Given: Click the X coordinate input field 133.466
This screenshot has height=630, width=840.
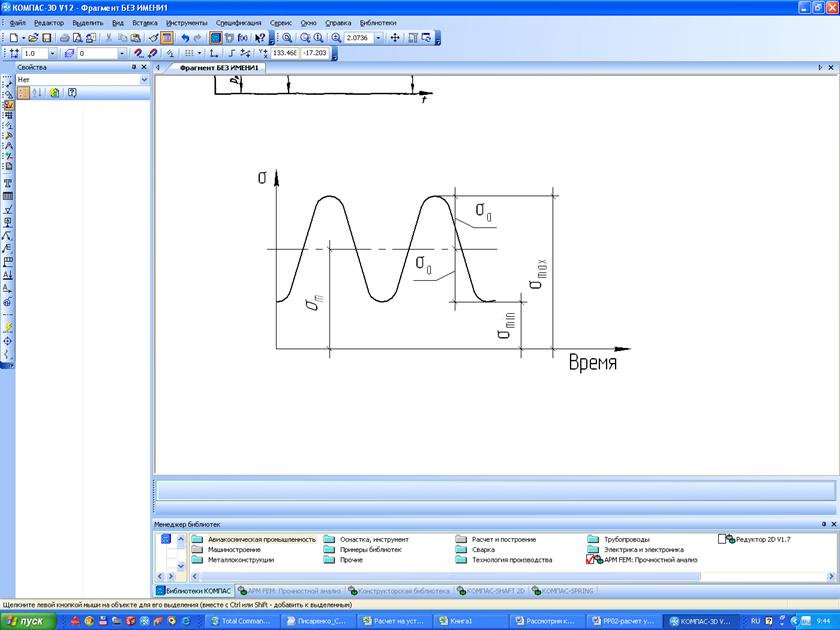Looking at the screenshot, I should pos(286,53).
